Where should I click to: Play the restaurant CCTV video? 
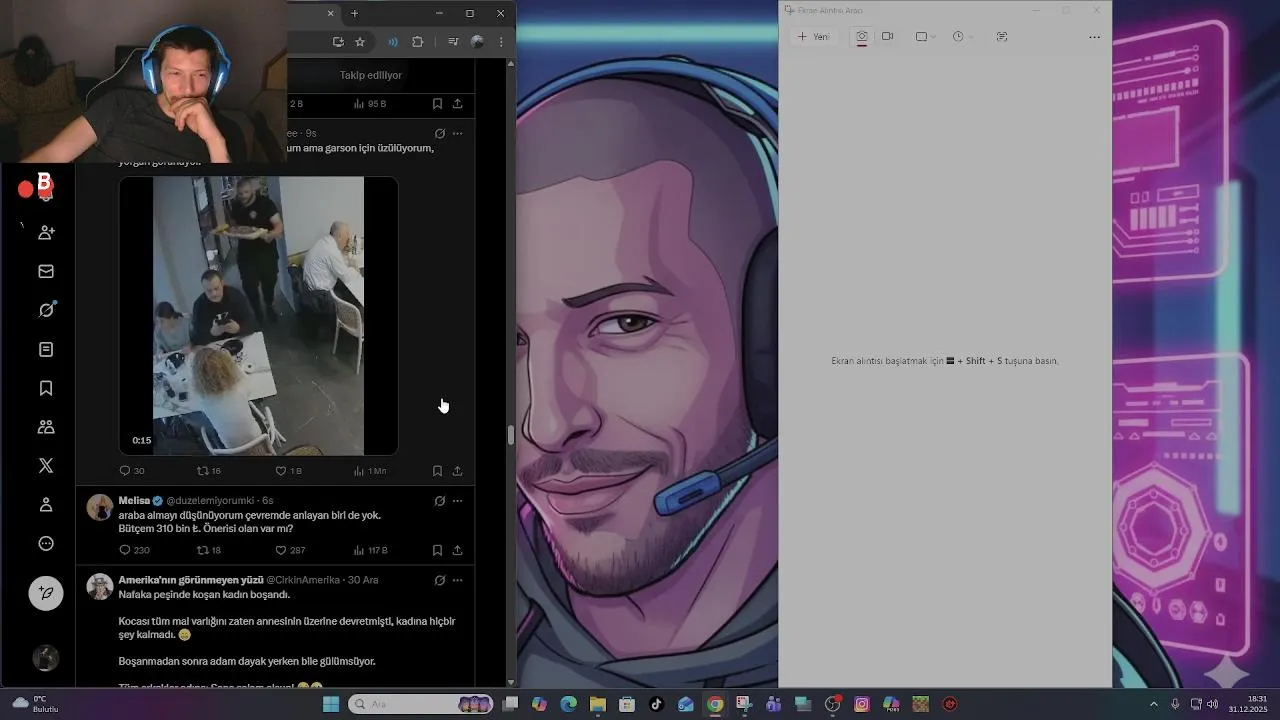(x=258, y=316)
